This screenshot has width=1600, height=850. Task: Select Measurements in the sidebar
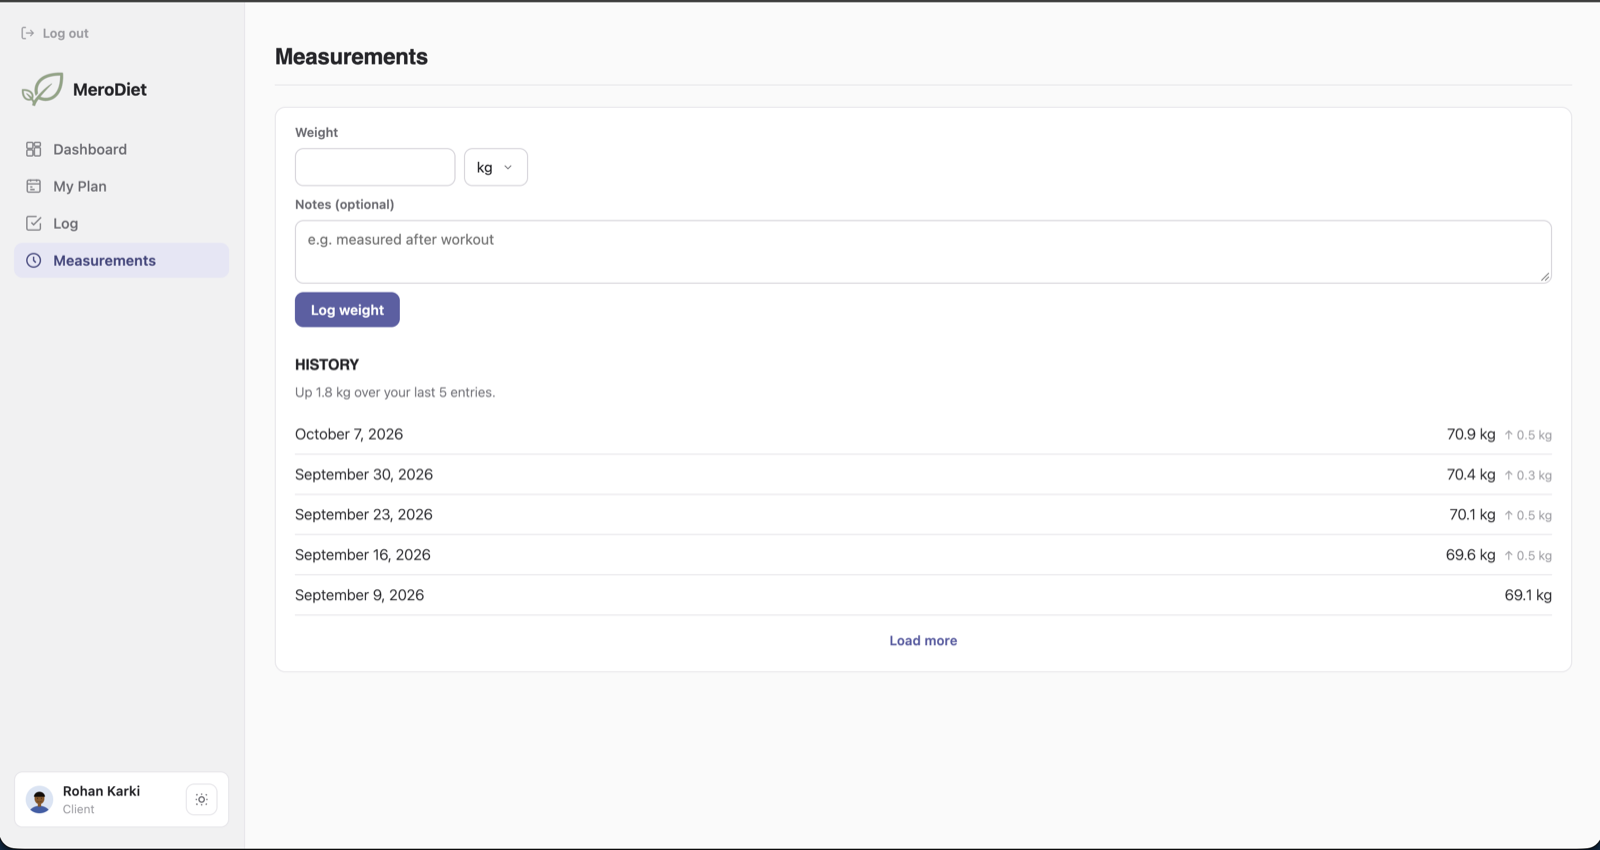[x=121, y=260]
